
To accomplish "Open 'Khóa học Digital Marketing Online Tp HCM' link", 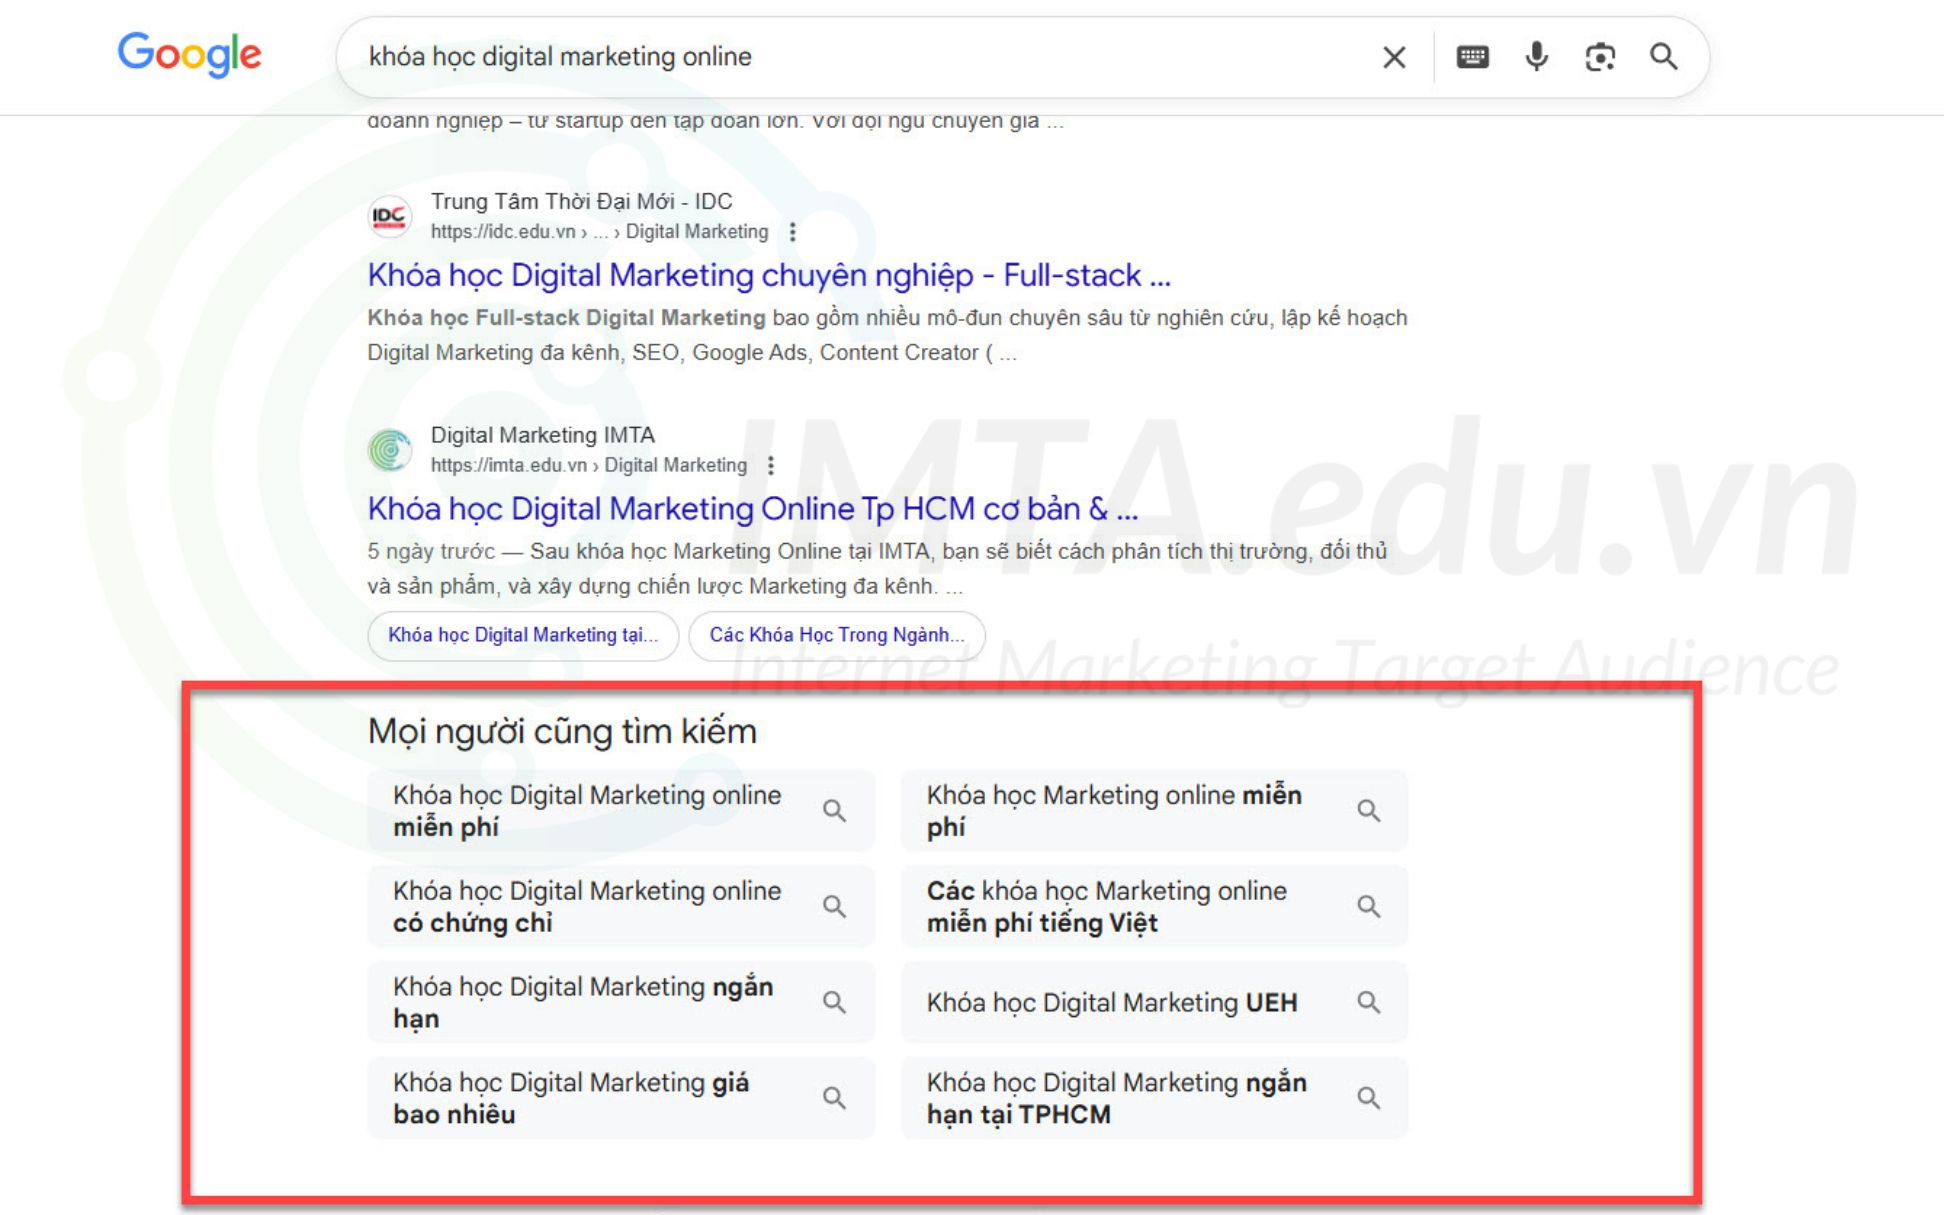I will [753, 509].
